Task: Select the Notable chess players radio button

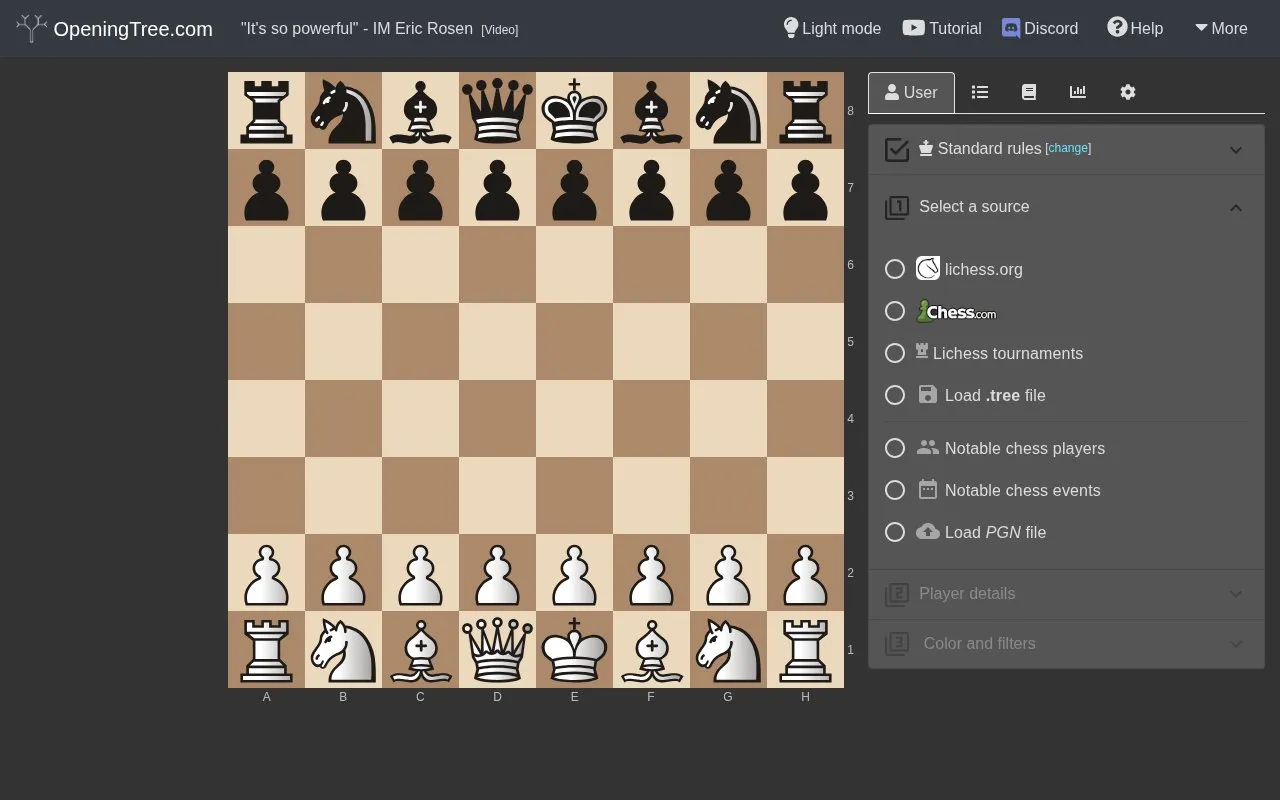Action: (895, 448)
